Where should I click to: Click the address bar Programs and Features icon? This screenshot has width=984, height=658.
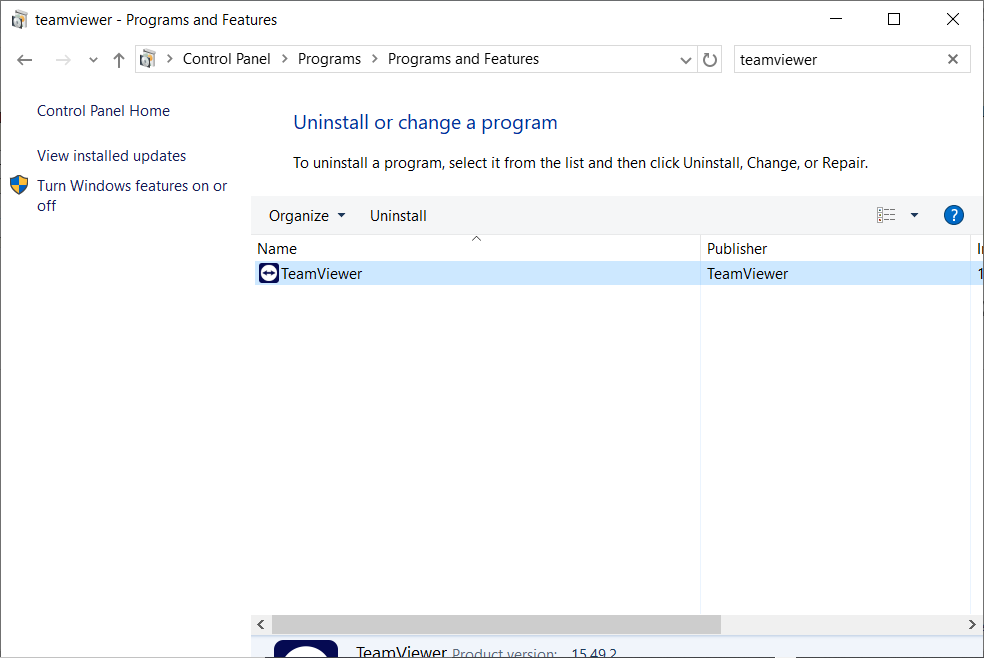[x=148, y=59]
